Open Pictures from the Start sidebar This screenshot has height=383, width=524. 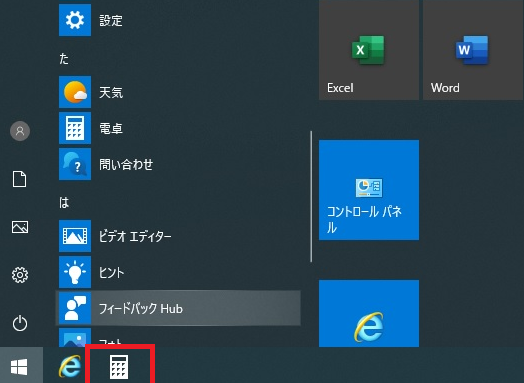coord(20,227)
